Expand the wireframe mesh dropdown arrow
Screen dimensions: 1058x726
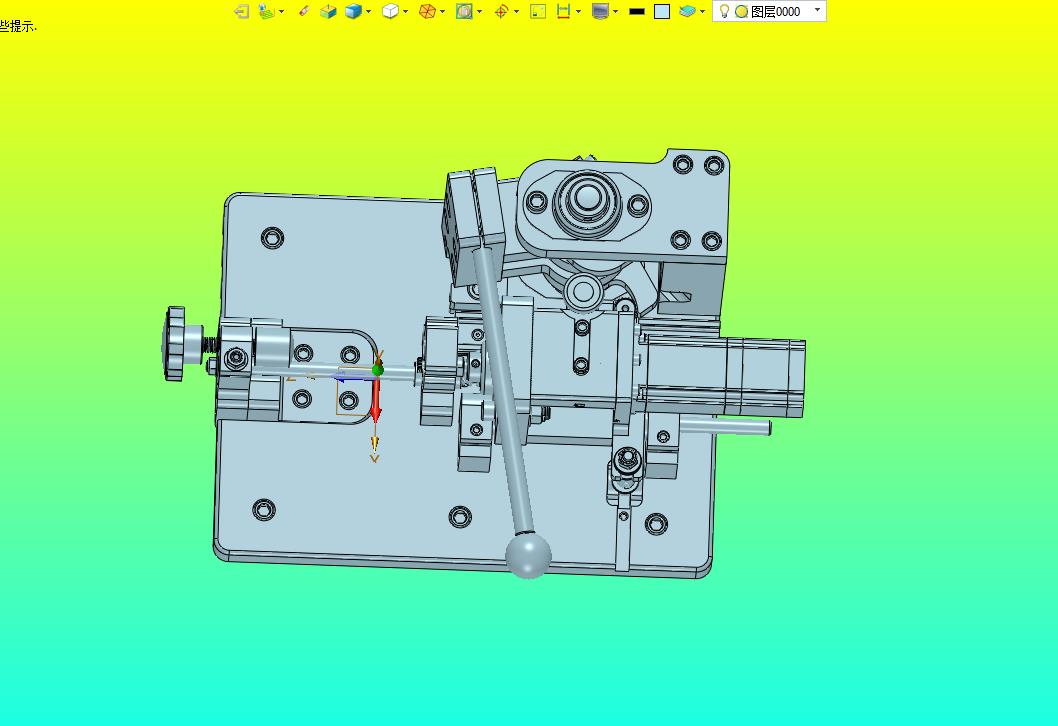pos(443,11)
